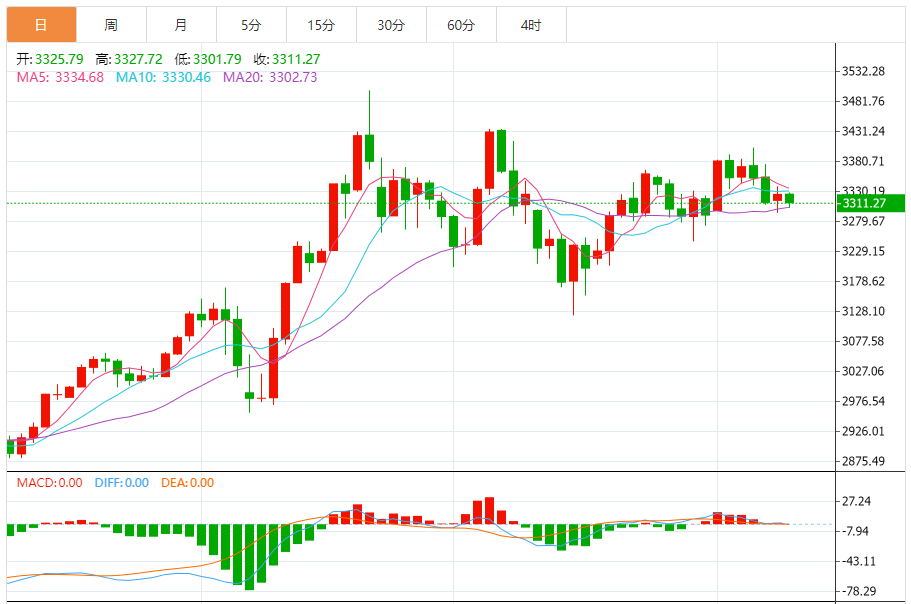This screenshot has width=911, height=604.
Task: Click the 3128.10 price axis label
Action: point(863,311)
